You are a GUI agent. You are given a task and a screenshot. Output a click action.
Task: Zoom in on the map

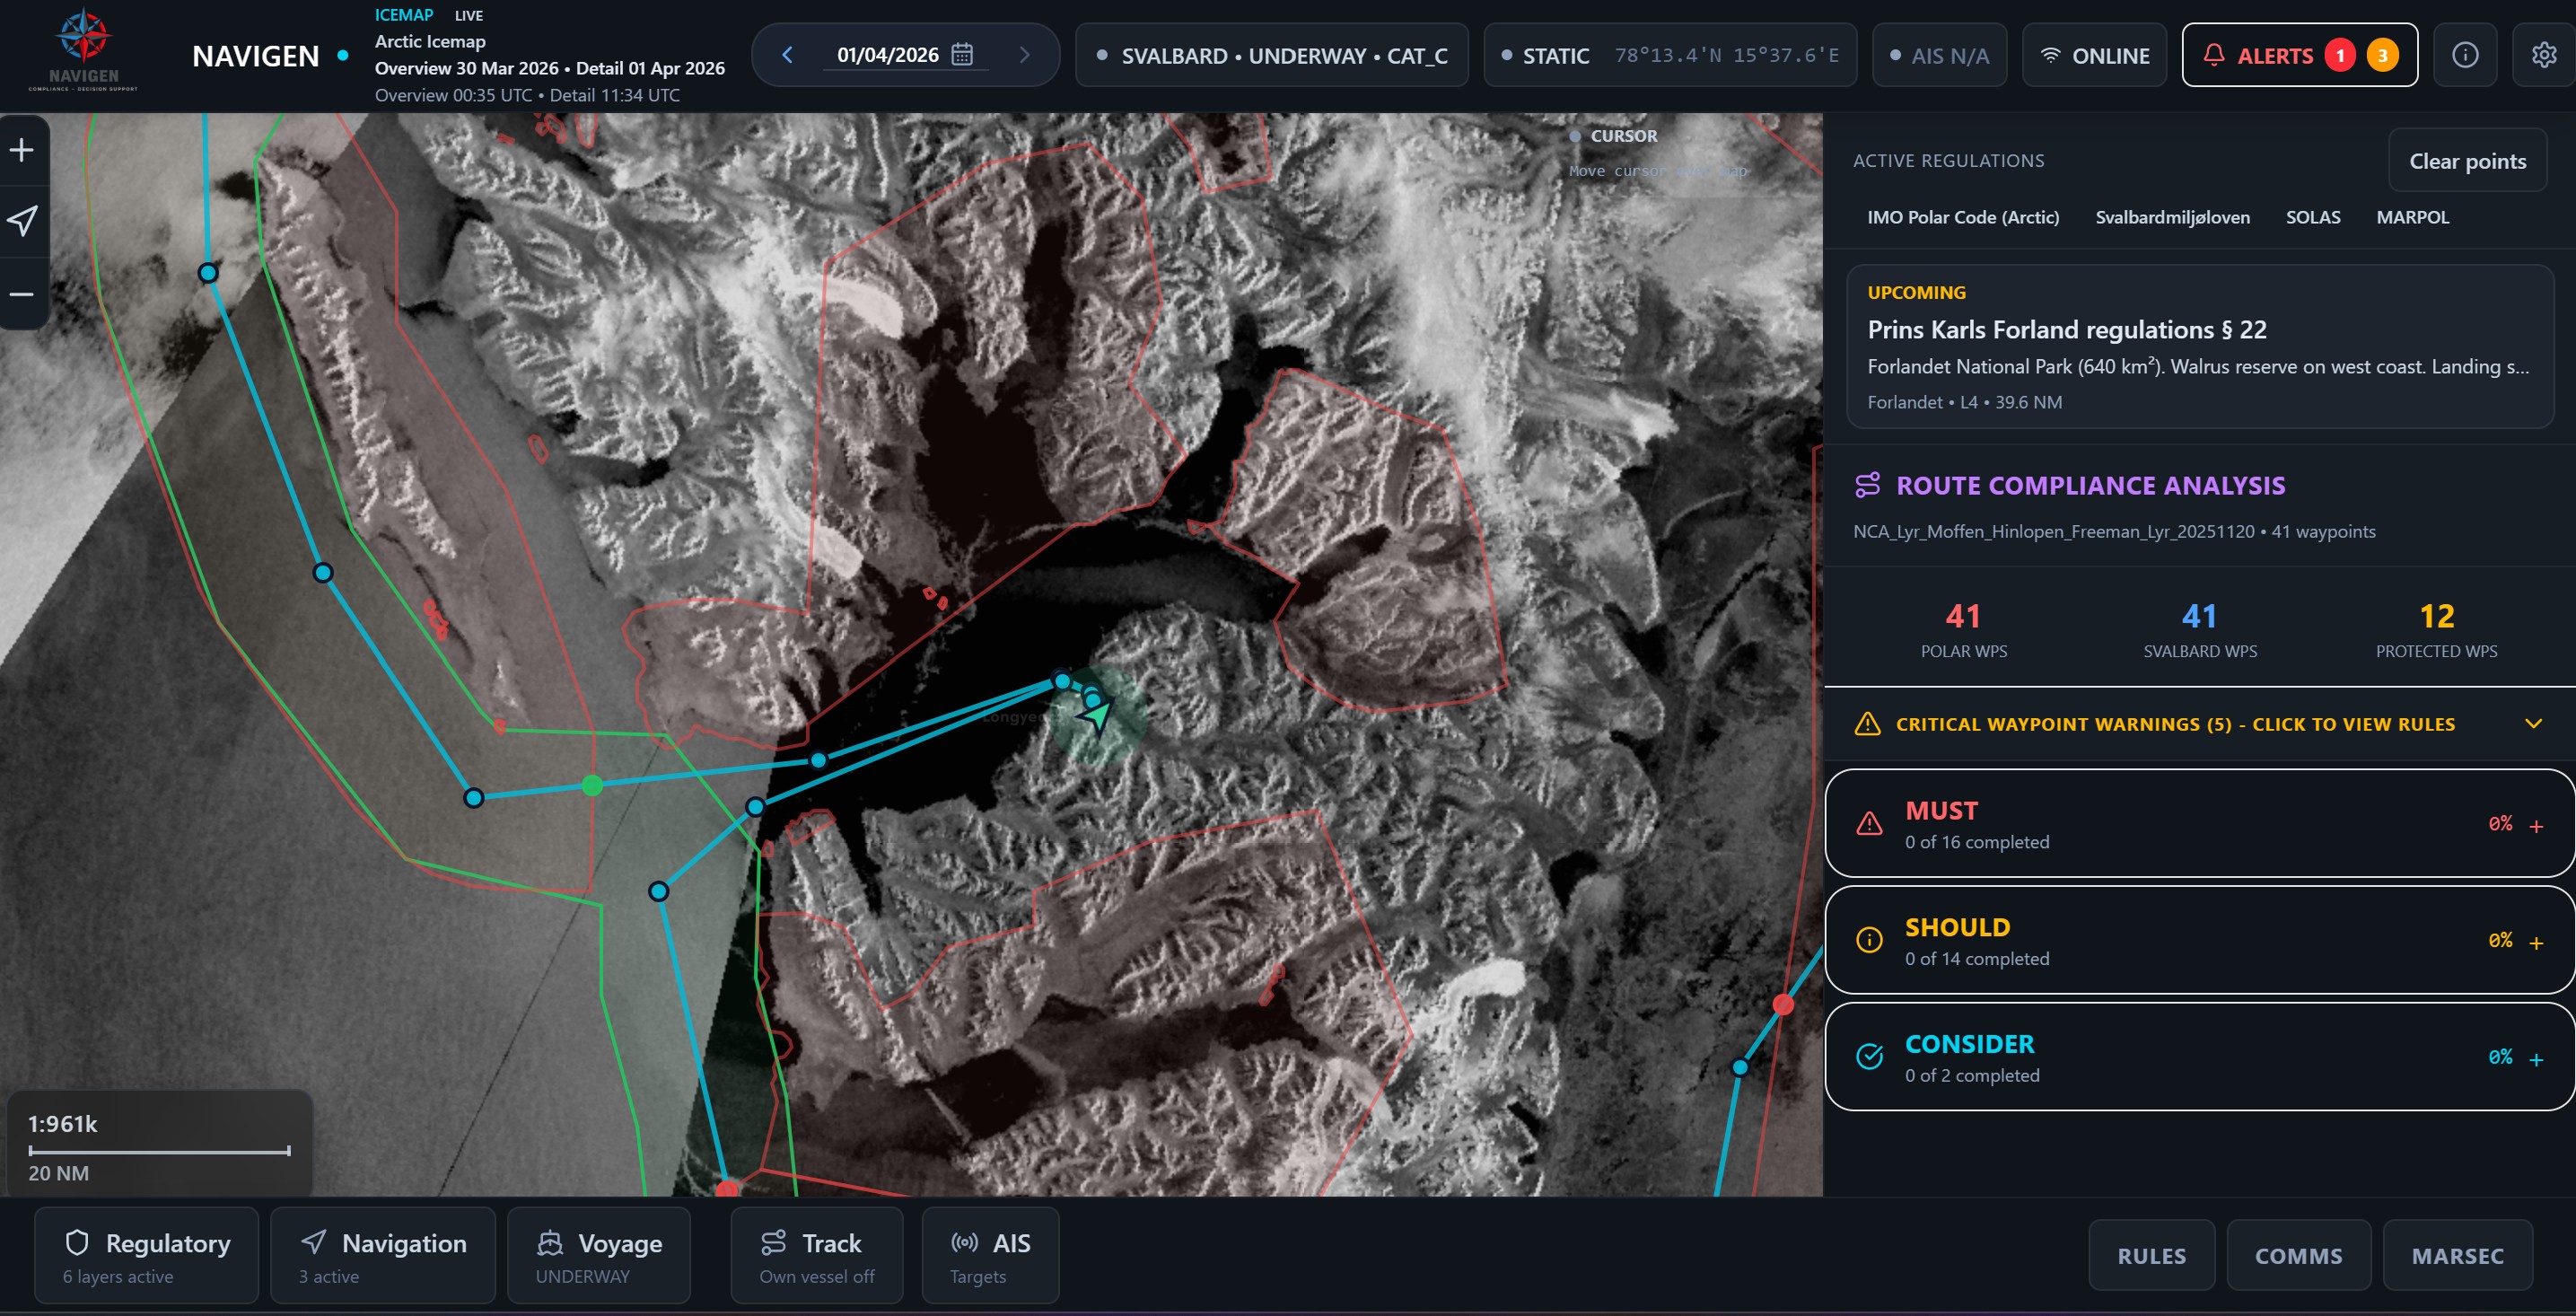(22, 148)
